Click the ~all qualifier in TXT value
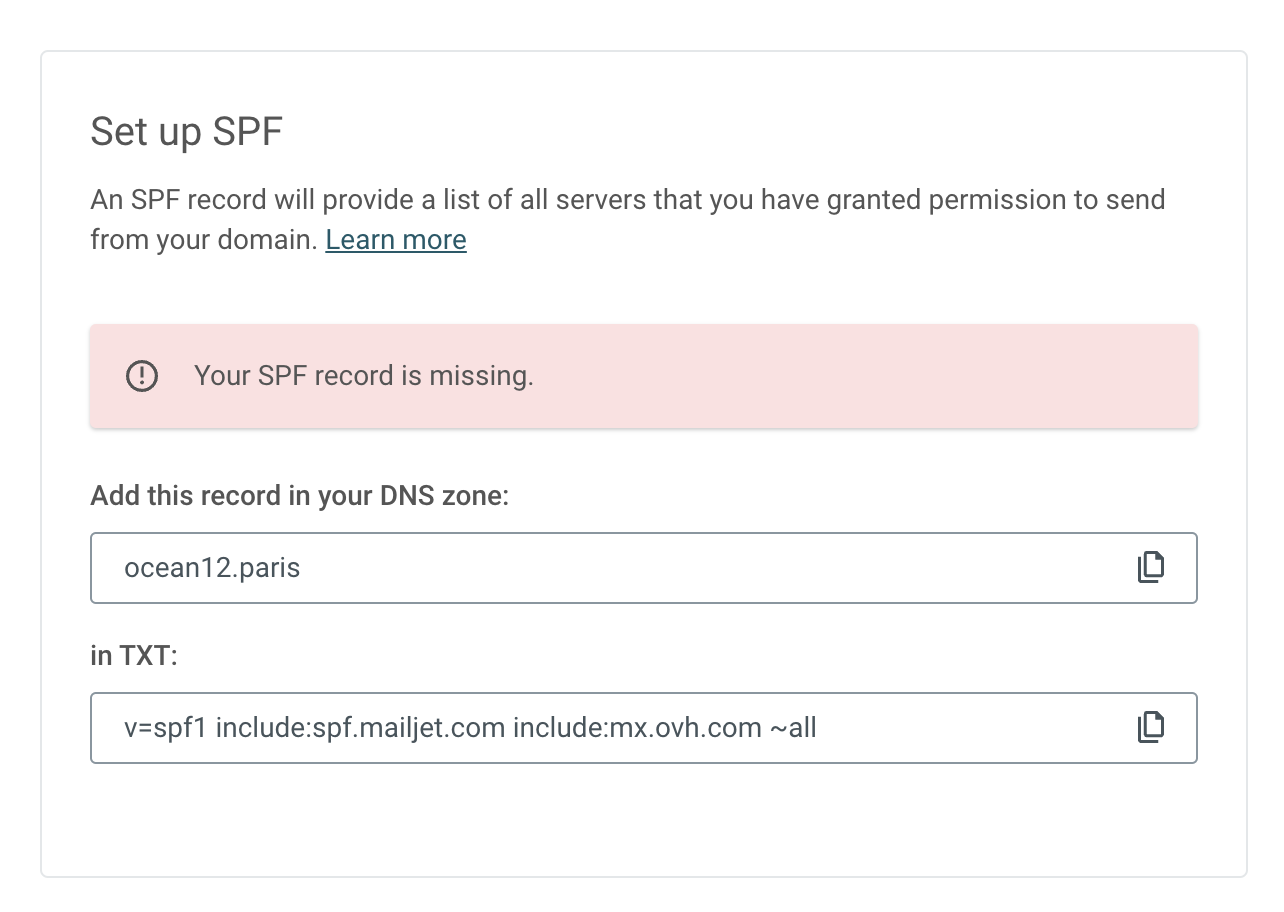 [x=794, y=728]
